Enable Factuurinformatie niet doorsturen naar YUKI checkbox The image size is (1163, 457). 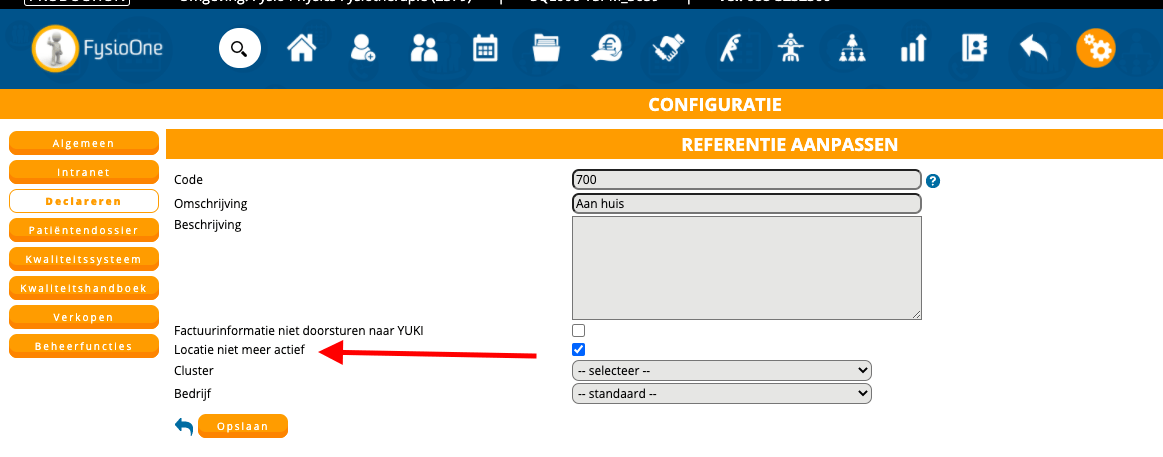point(578,330)
